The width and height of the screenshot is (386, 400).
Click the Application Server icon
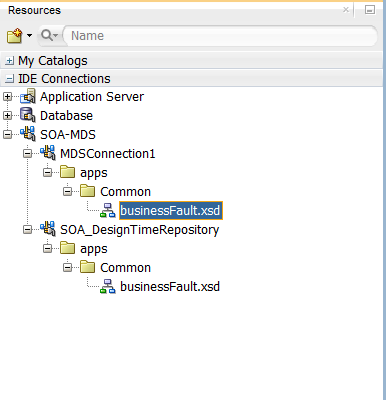click(x=28, y=96)
